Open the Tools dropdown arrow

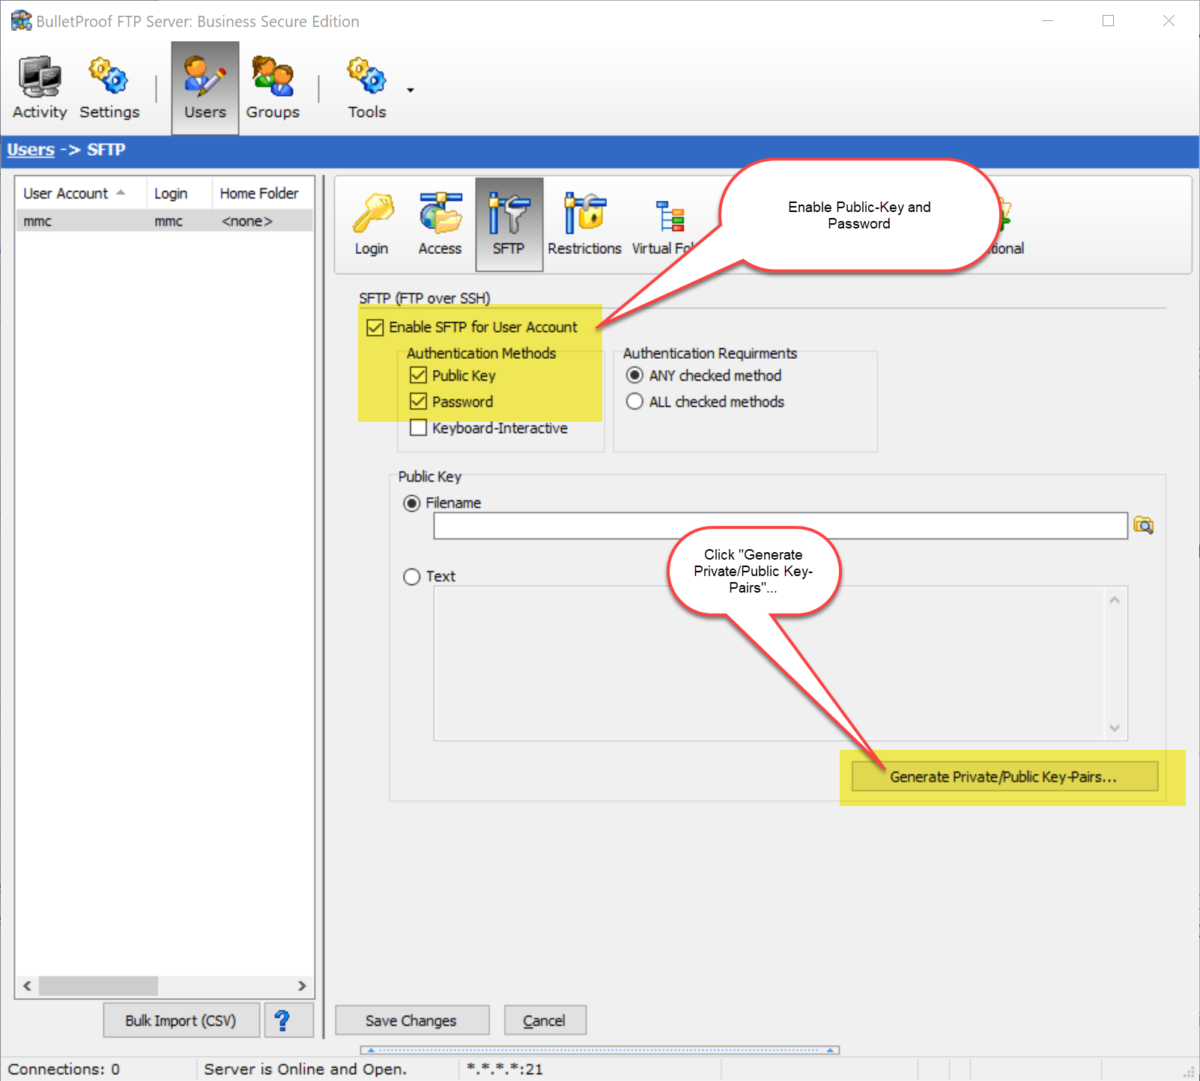coord(408,90)
